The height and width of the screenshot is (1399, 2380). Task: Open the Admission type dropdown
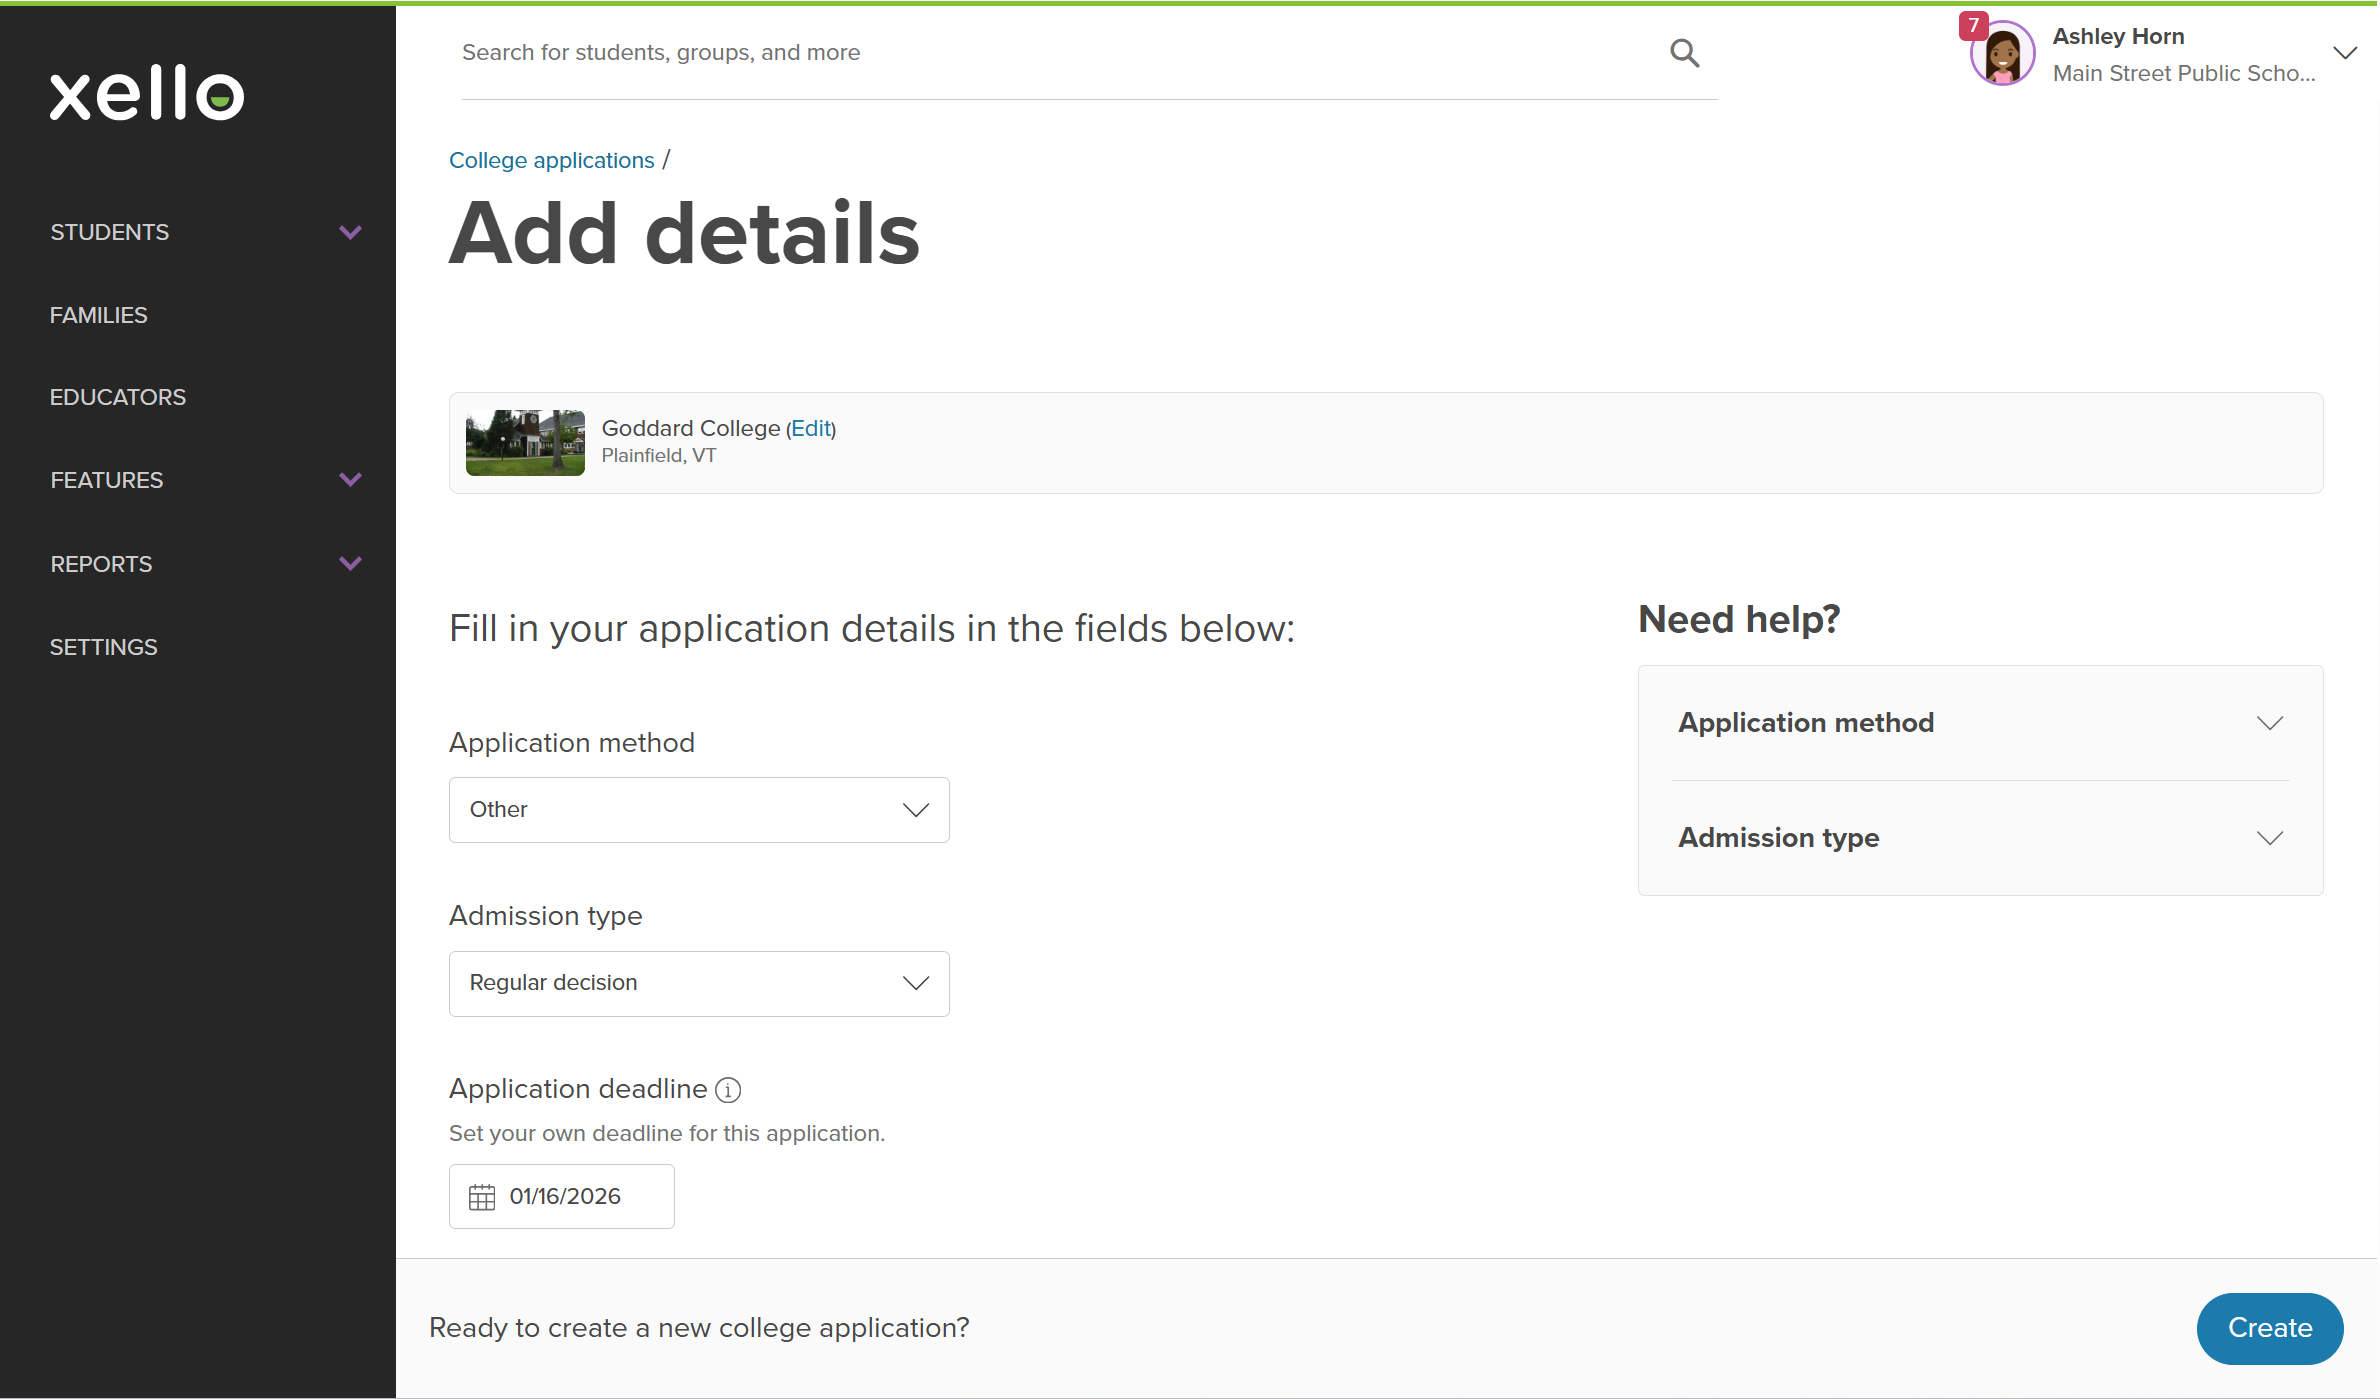point(699,984)
